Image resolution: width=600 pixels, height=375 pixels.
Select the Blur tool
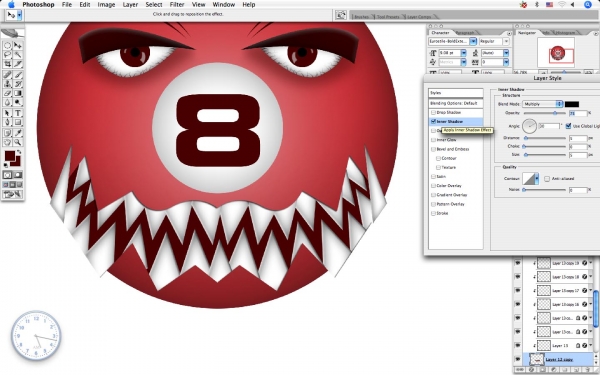[x=7, y=102]
